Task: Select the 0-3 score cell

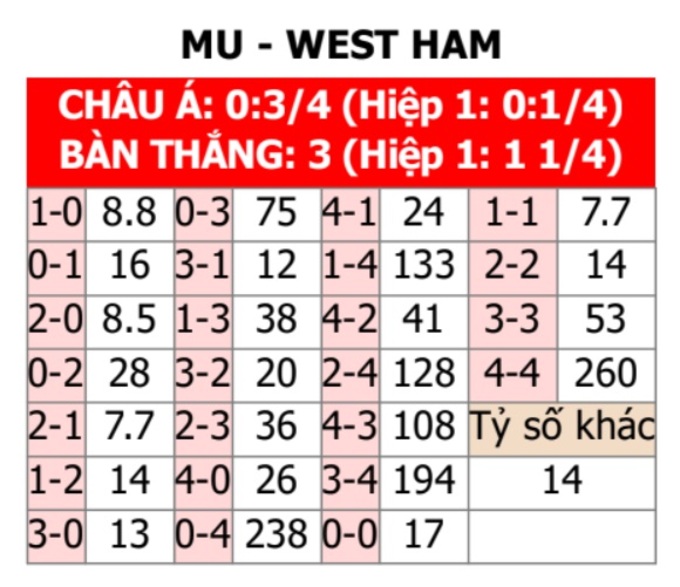Action: point(203,214)
